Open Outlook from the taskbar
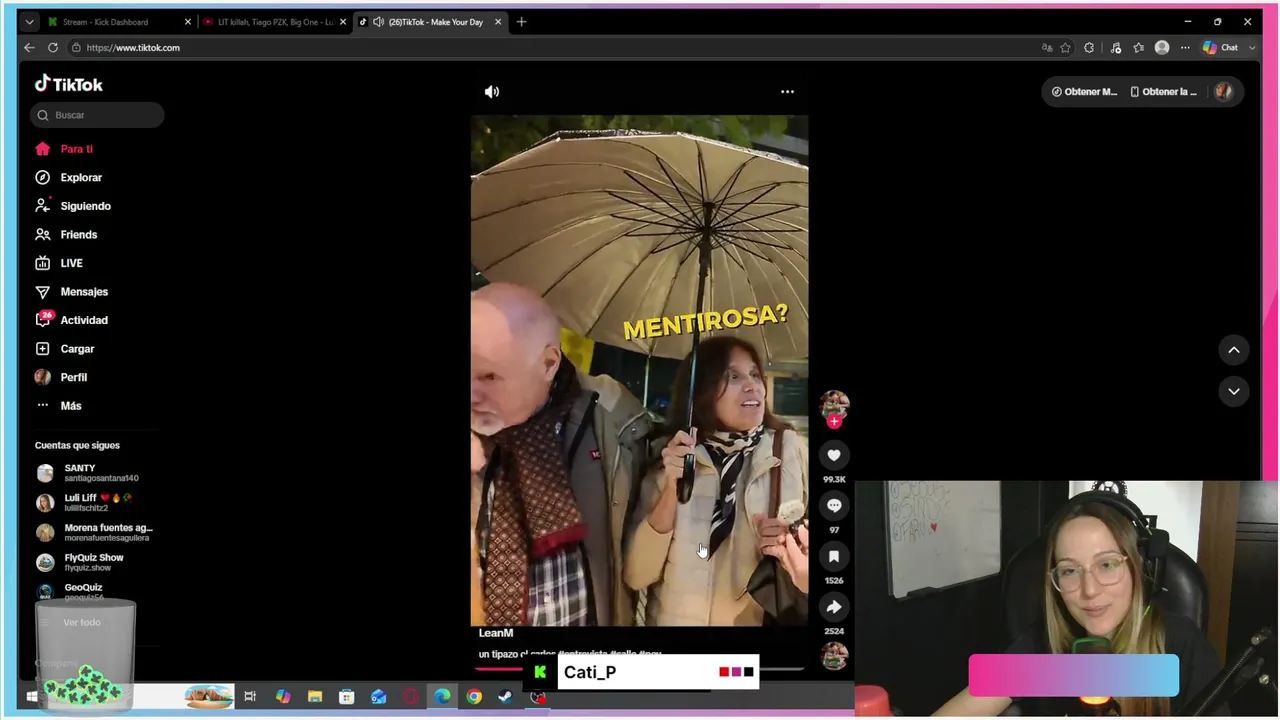Image resolution: width=1280 pixels, height=720 pixels. 378,697
